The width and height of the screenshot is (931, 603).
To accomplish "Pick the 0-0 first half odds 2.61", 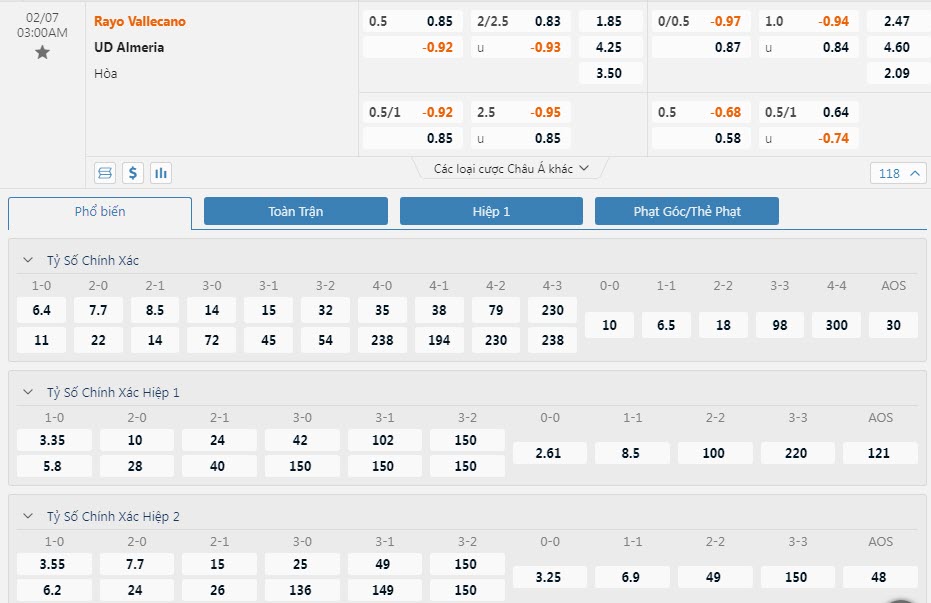I will pos(548,452).
